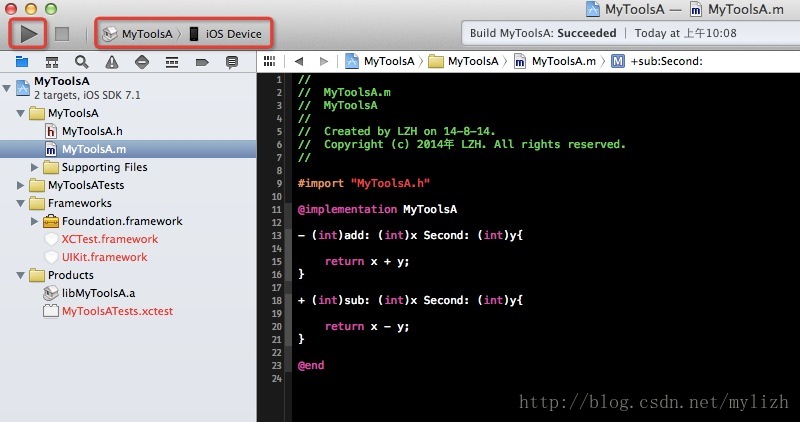Click line number 18 in gutter

[277, 301]
